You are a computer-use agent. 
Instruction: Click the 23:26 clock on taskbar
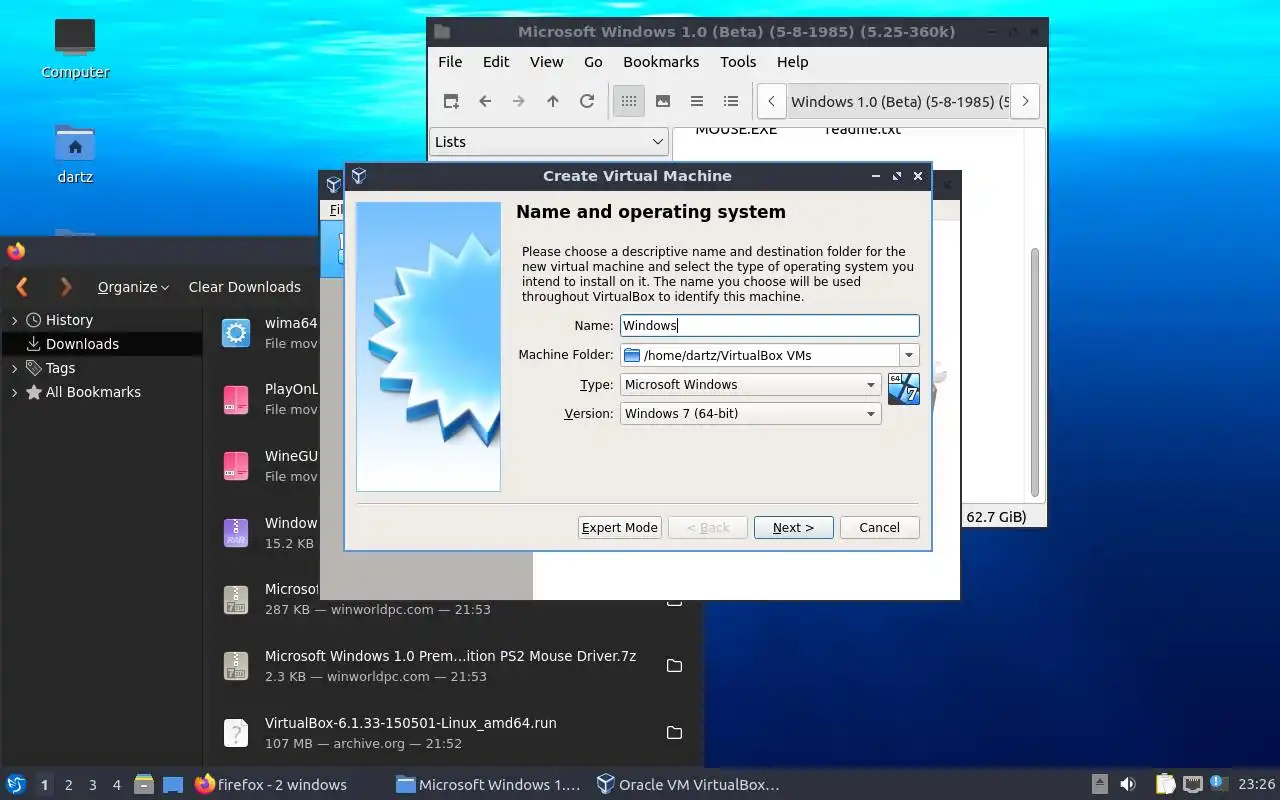click(1256, 785)
